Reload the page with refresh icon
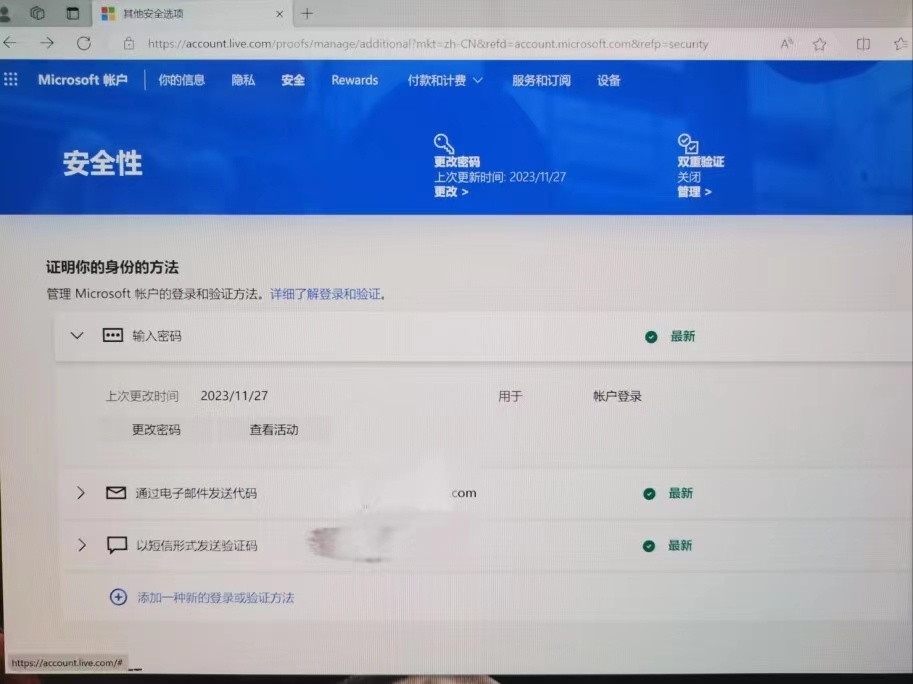 point(84,43)
